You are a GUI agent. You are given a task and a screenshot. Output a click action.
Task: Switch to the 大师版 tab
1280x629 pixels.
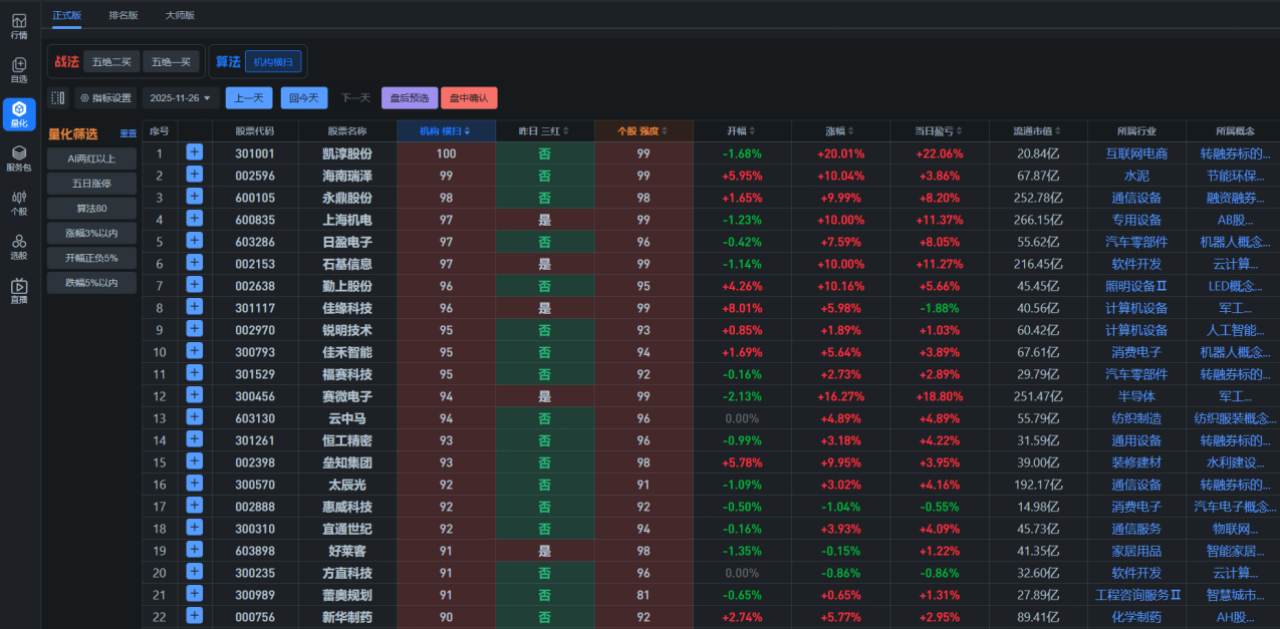click(180, 15)
